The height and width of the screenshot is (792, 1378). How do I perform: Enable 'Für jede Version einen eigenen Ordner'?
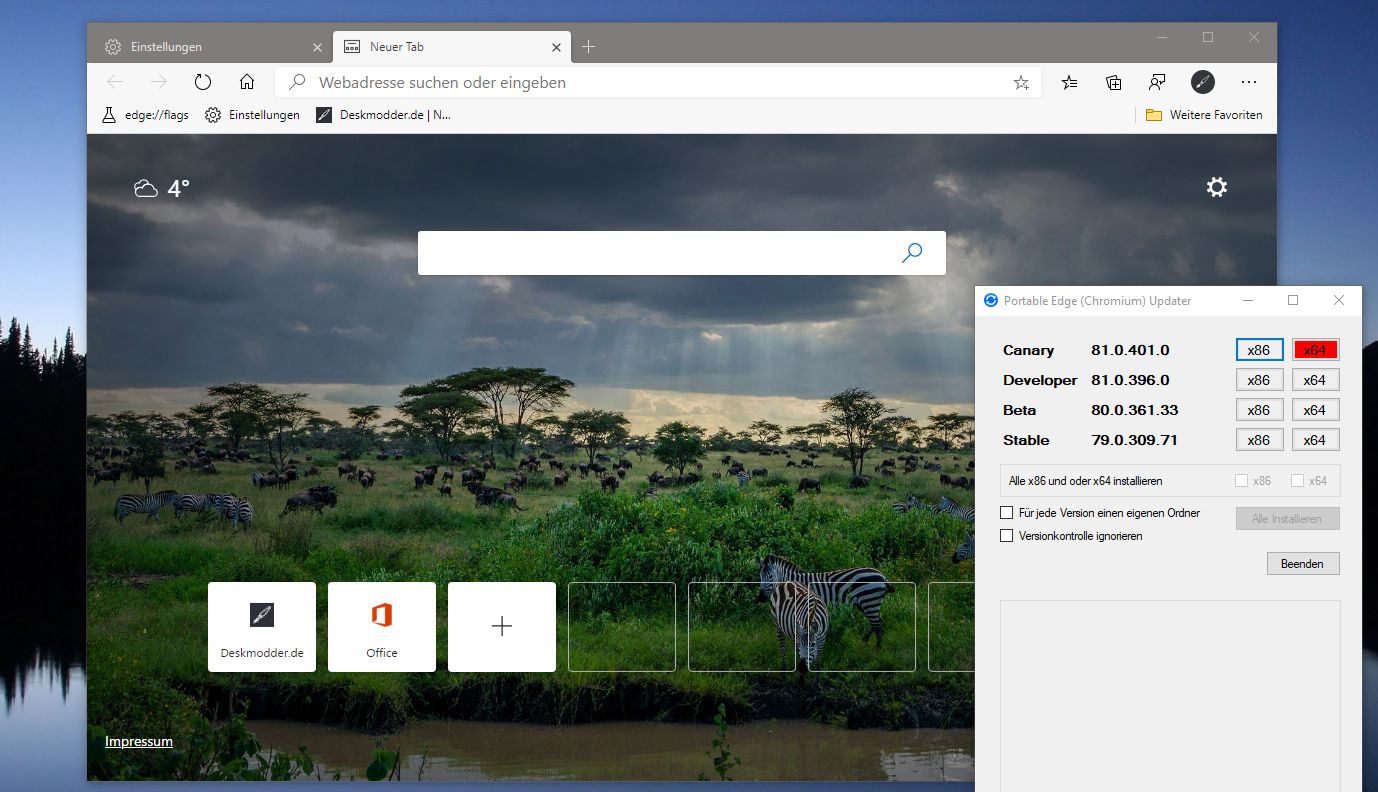point(1007,513)
